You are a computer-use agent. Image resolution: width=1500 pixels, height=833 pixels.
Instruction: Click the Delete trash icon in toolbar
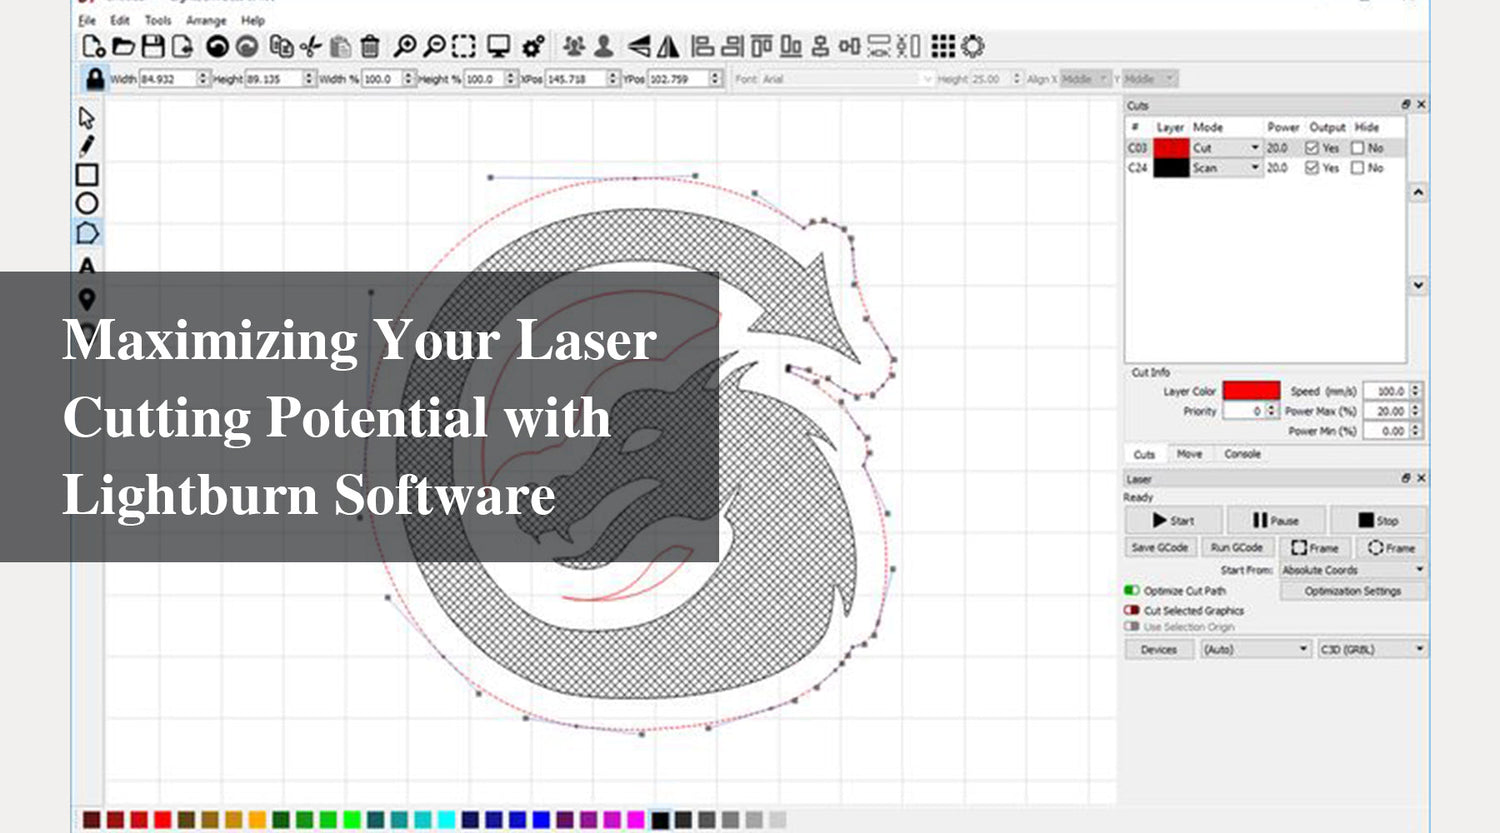click(x=370, y=46)
